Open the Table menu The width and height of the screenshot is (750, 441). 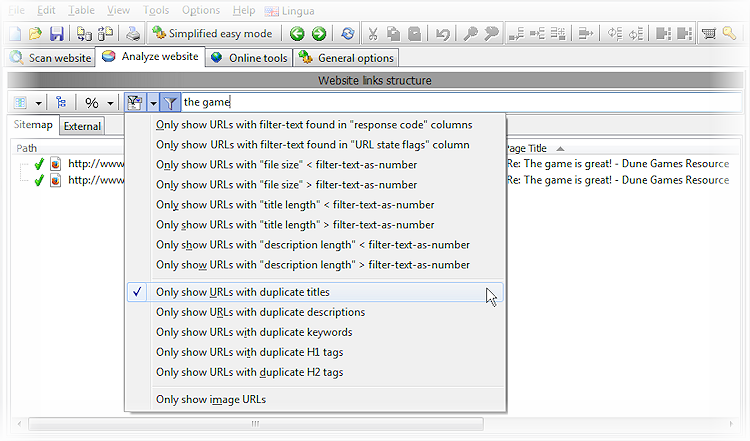point(81,10)
